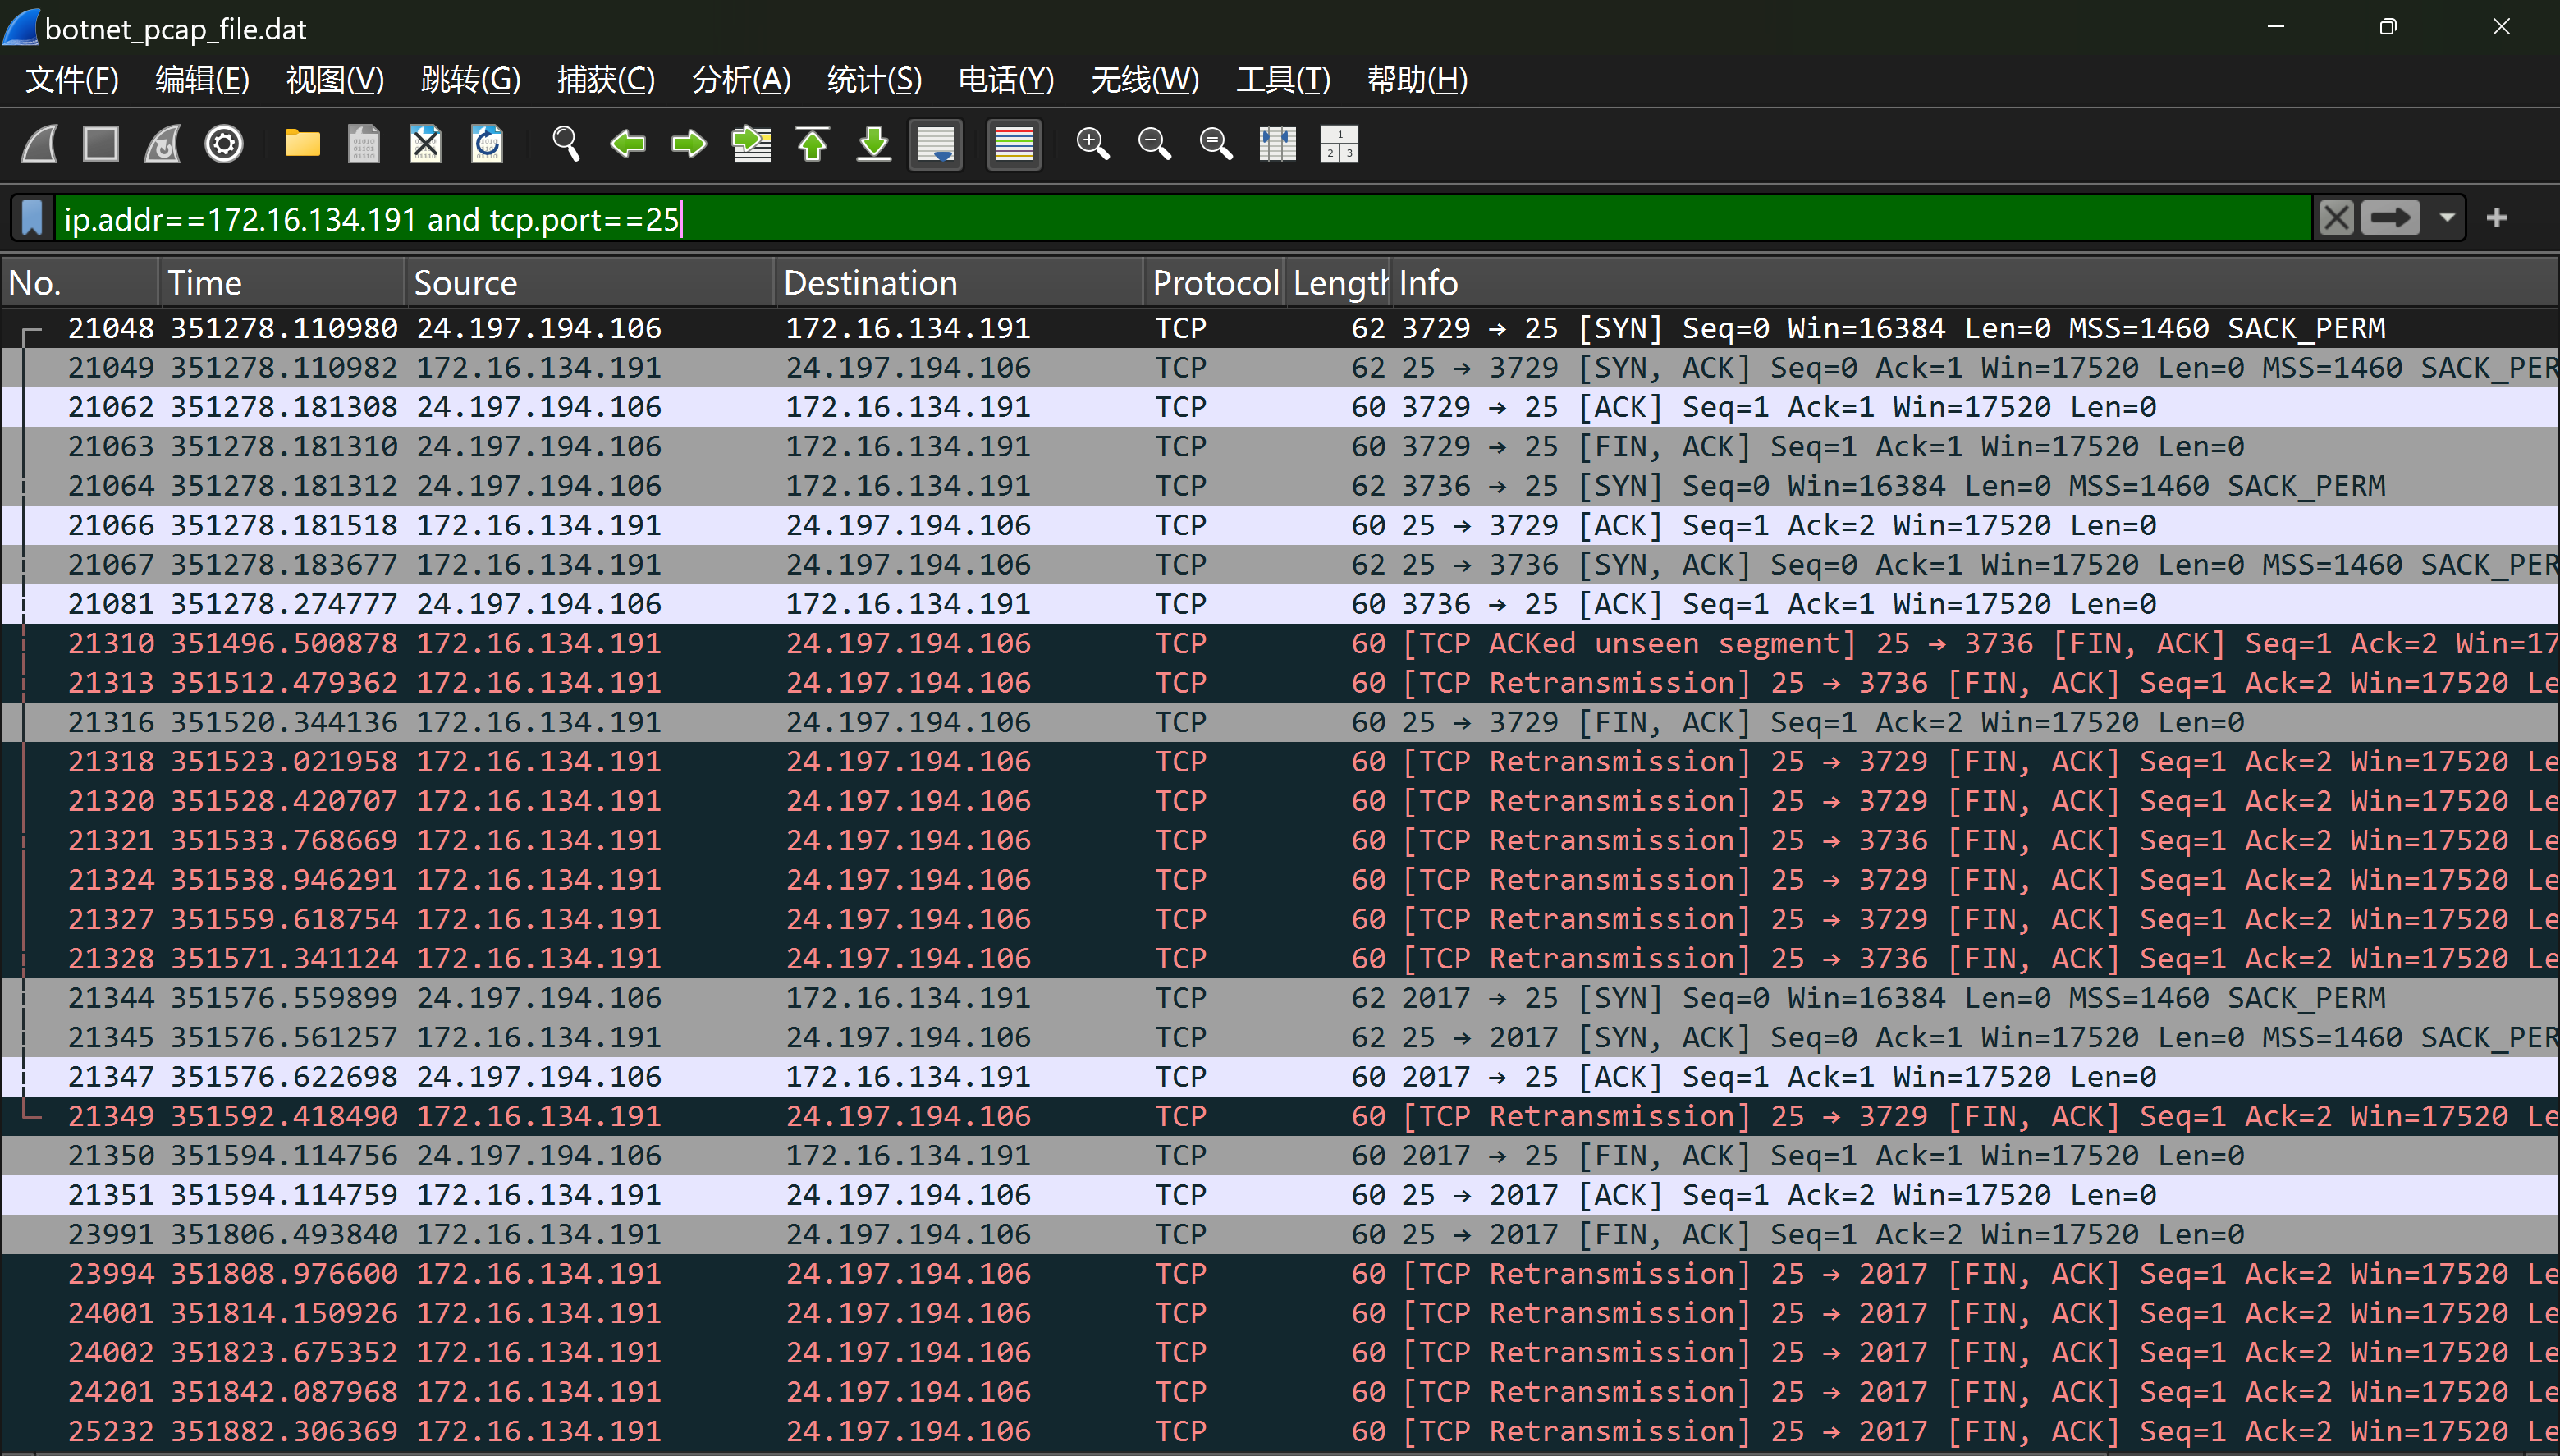Viewport: 2560px width, 1456px height.
Task: Open the 文件(F) file menu
Action: 71,79
